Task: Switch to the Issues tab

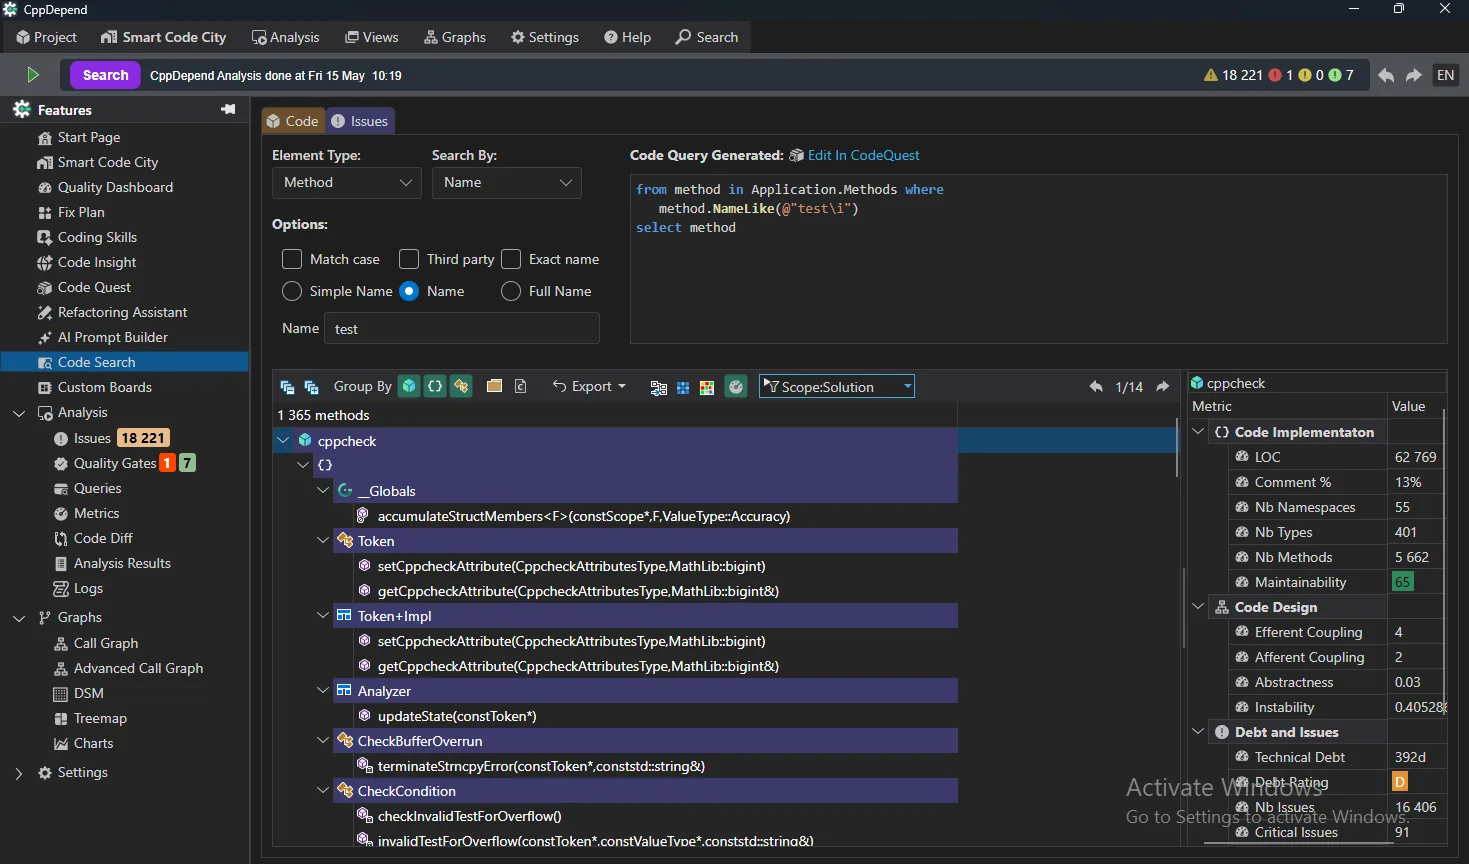Action: pos(360,121)
